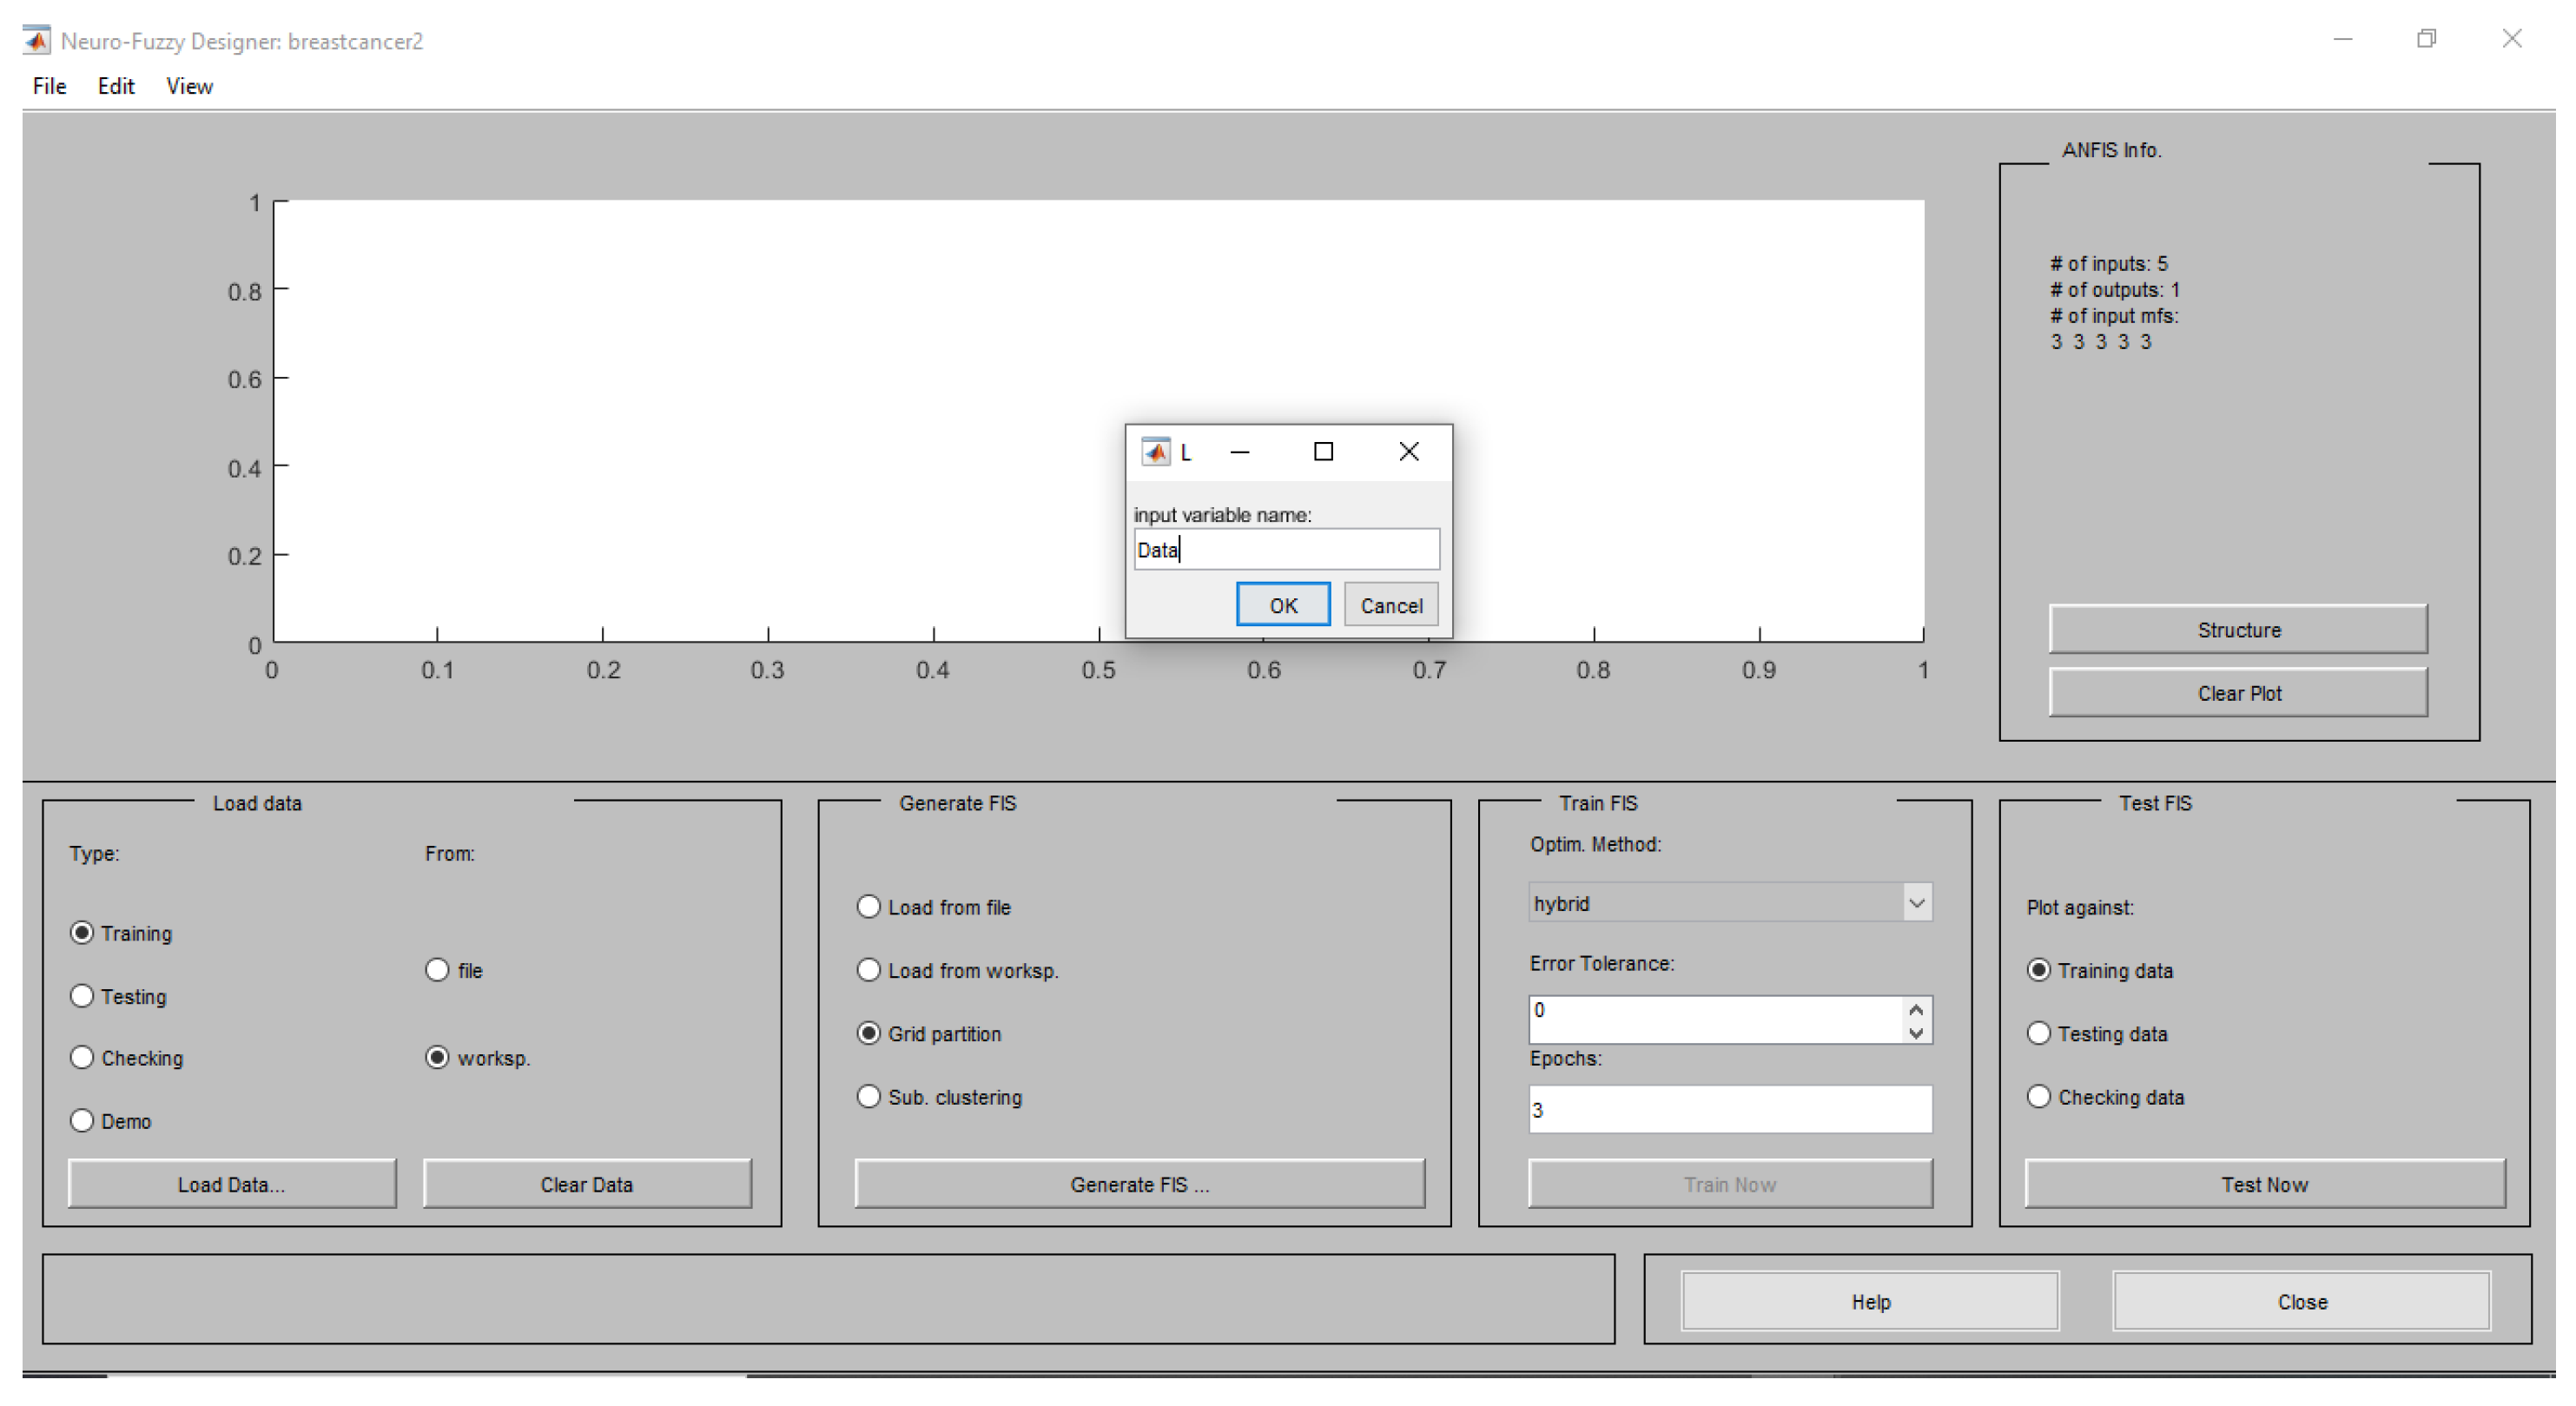Screen dimensions: 2576x1406
Task: Maximize the small input dialog window
Action: 1323,452
